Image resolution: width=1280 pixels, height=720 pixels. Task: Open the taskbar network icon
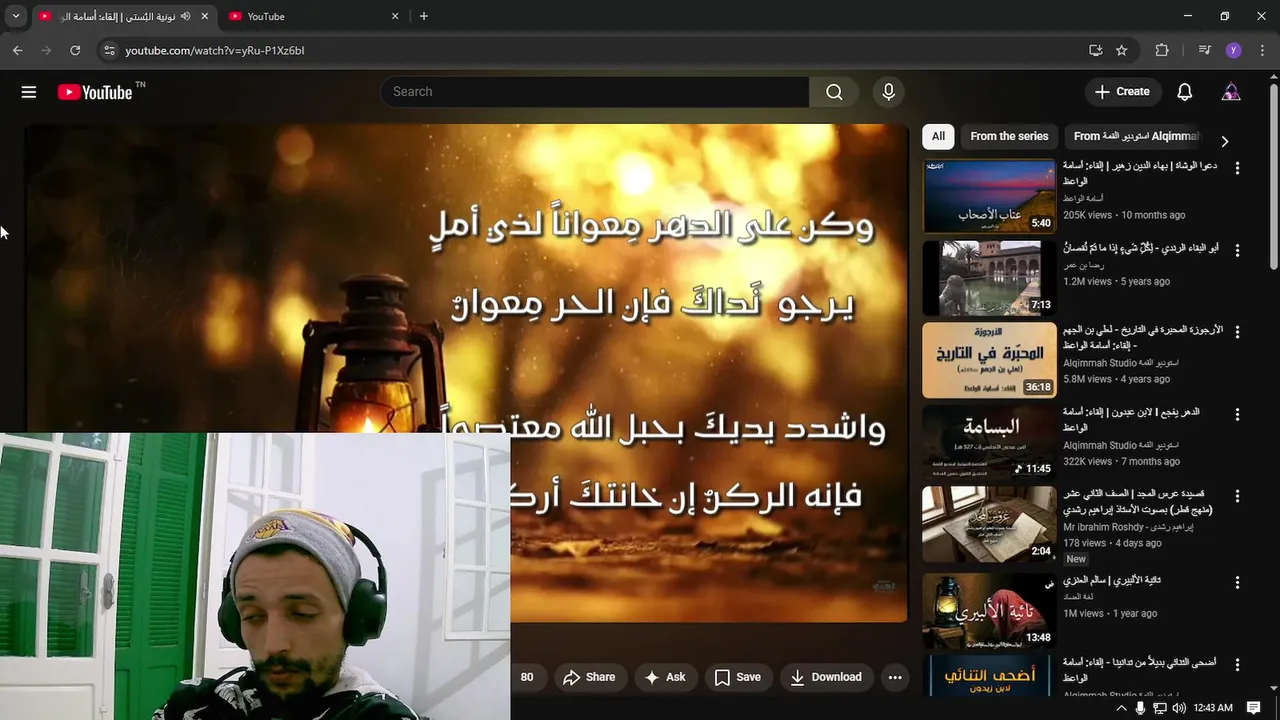click(x=1159, y=708)
